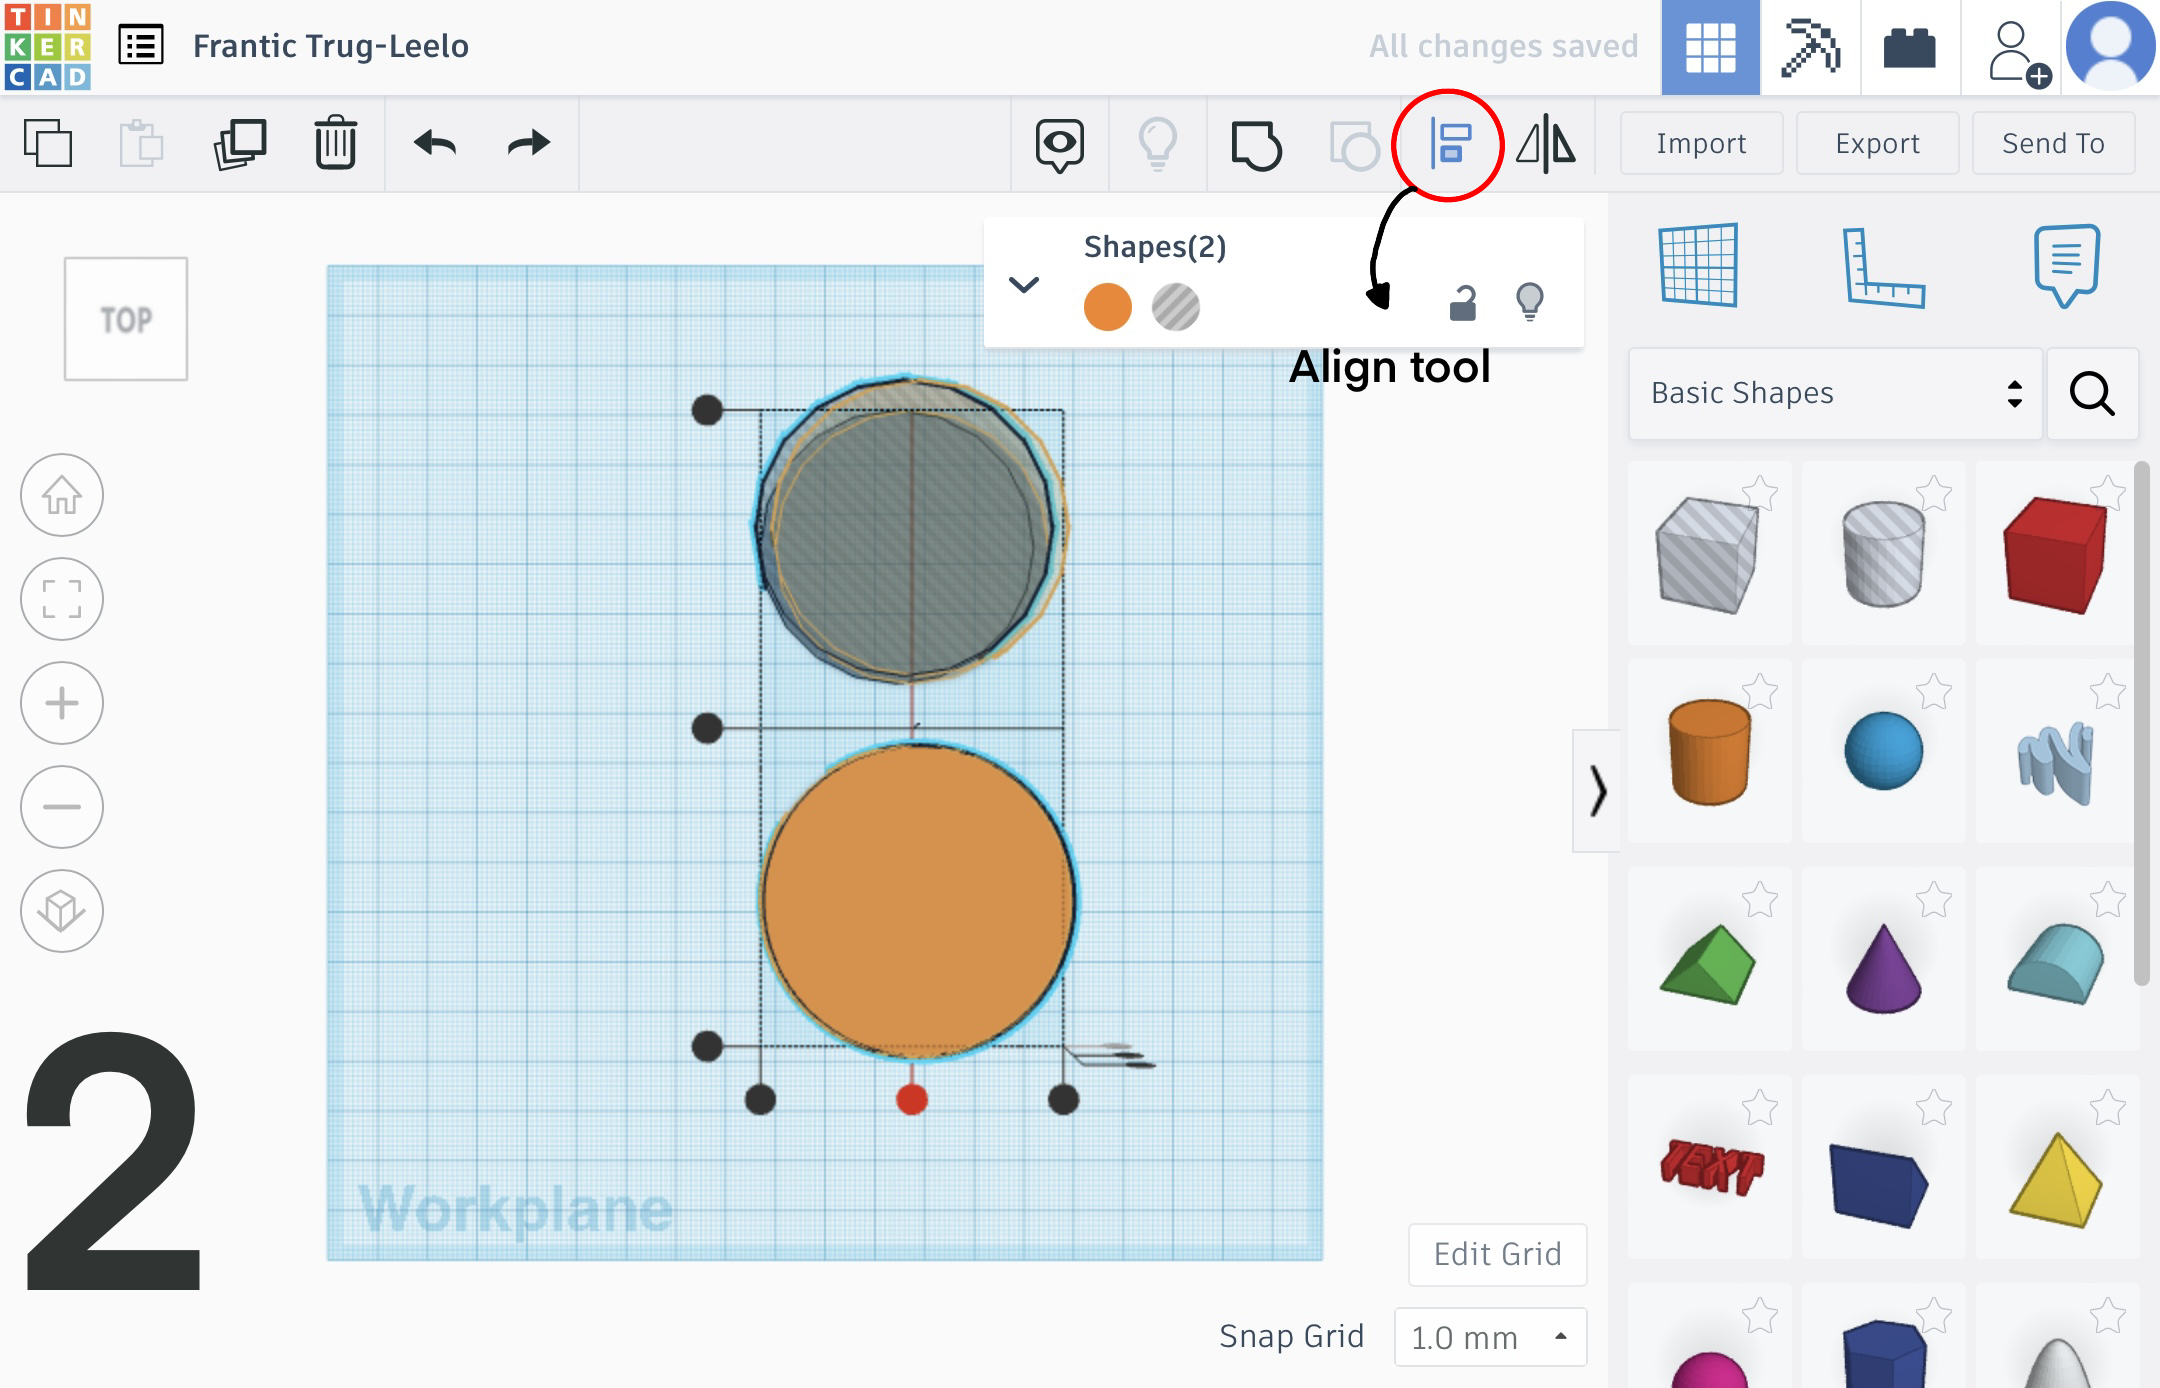2160x1388 pixels.
Task: Click the Duplicate and repeat icon
Action: [240, 143]
